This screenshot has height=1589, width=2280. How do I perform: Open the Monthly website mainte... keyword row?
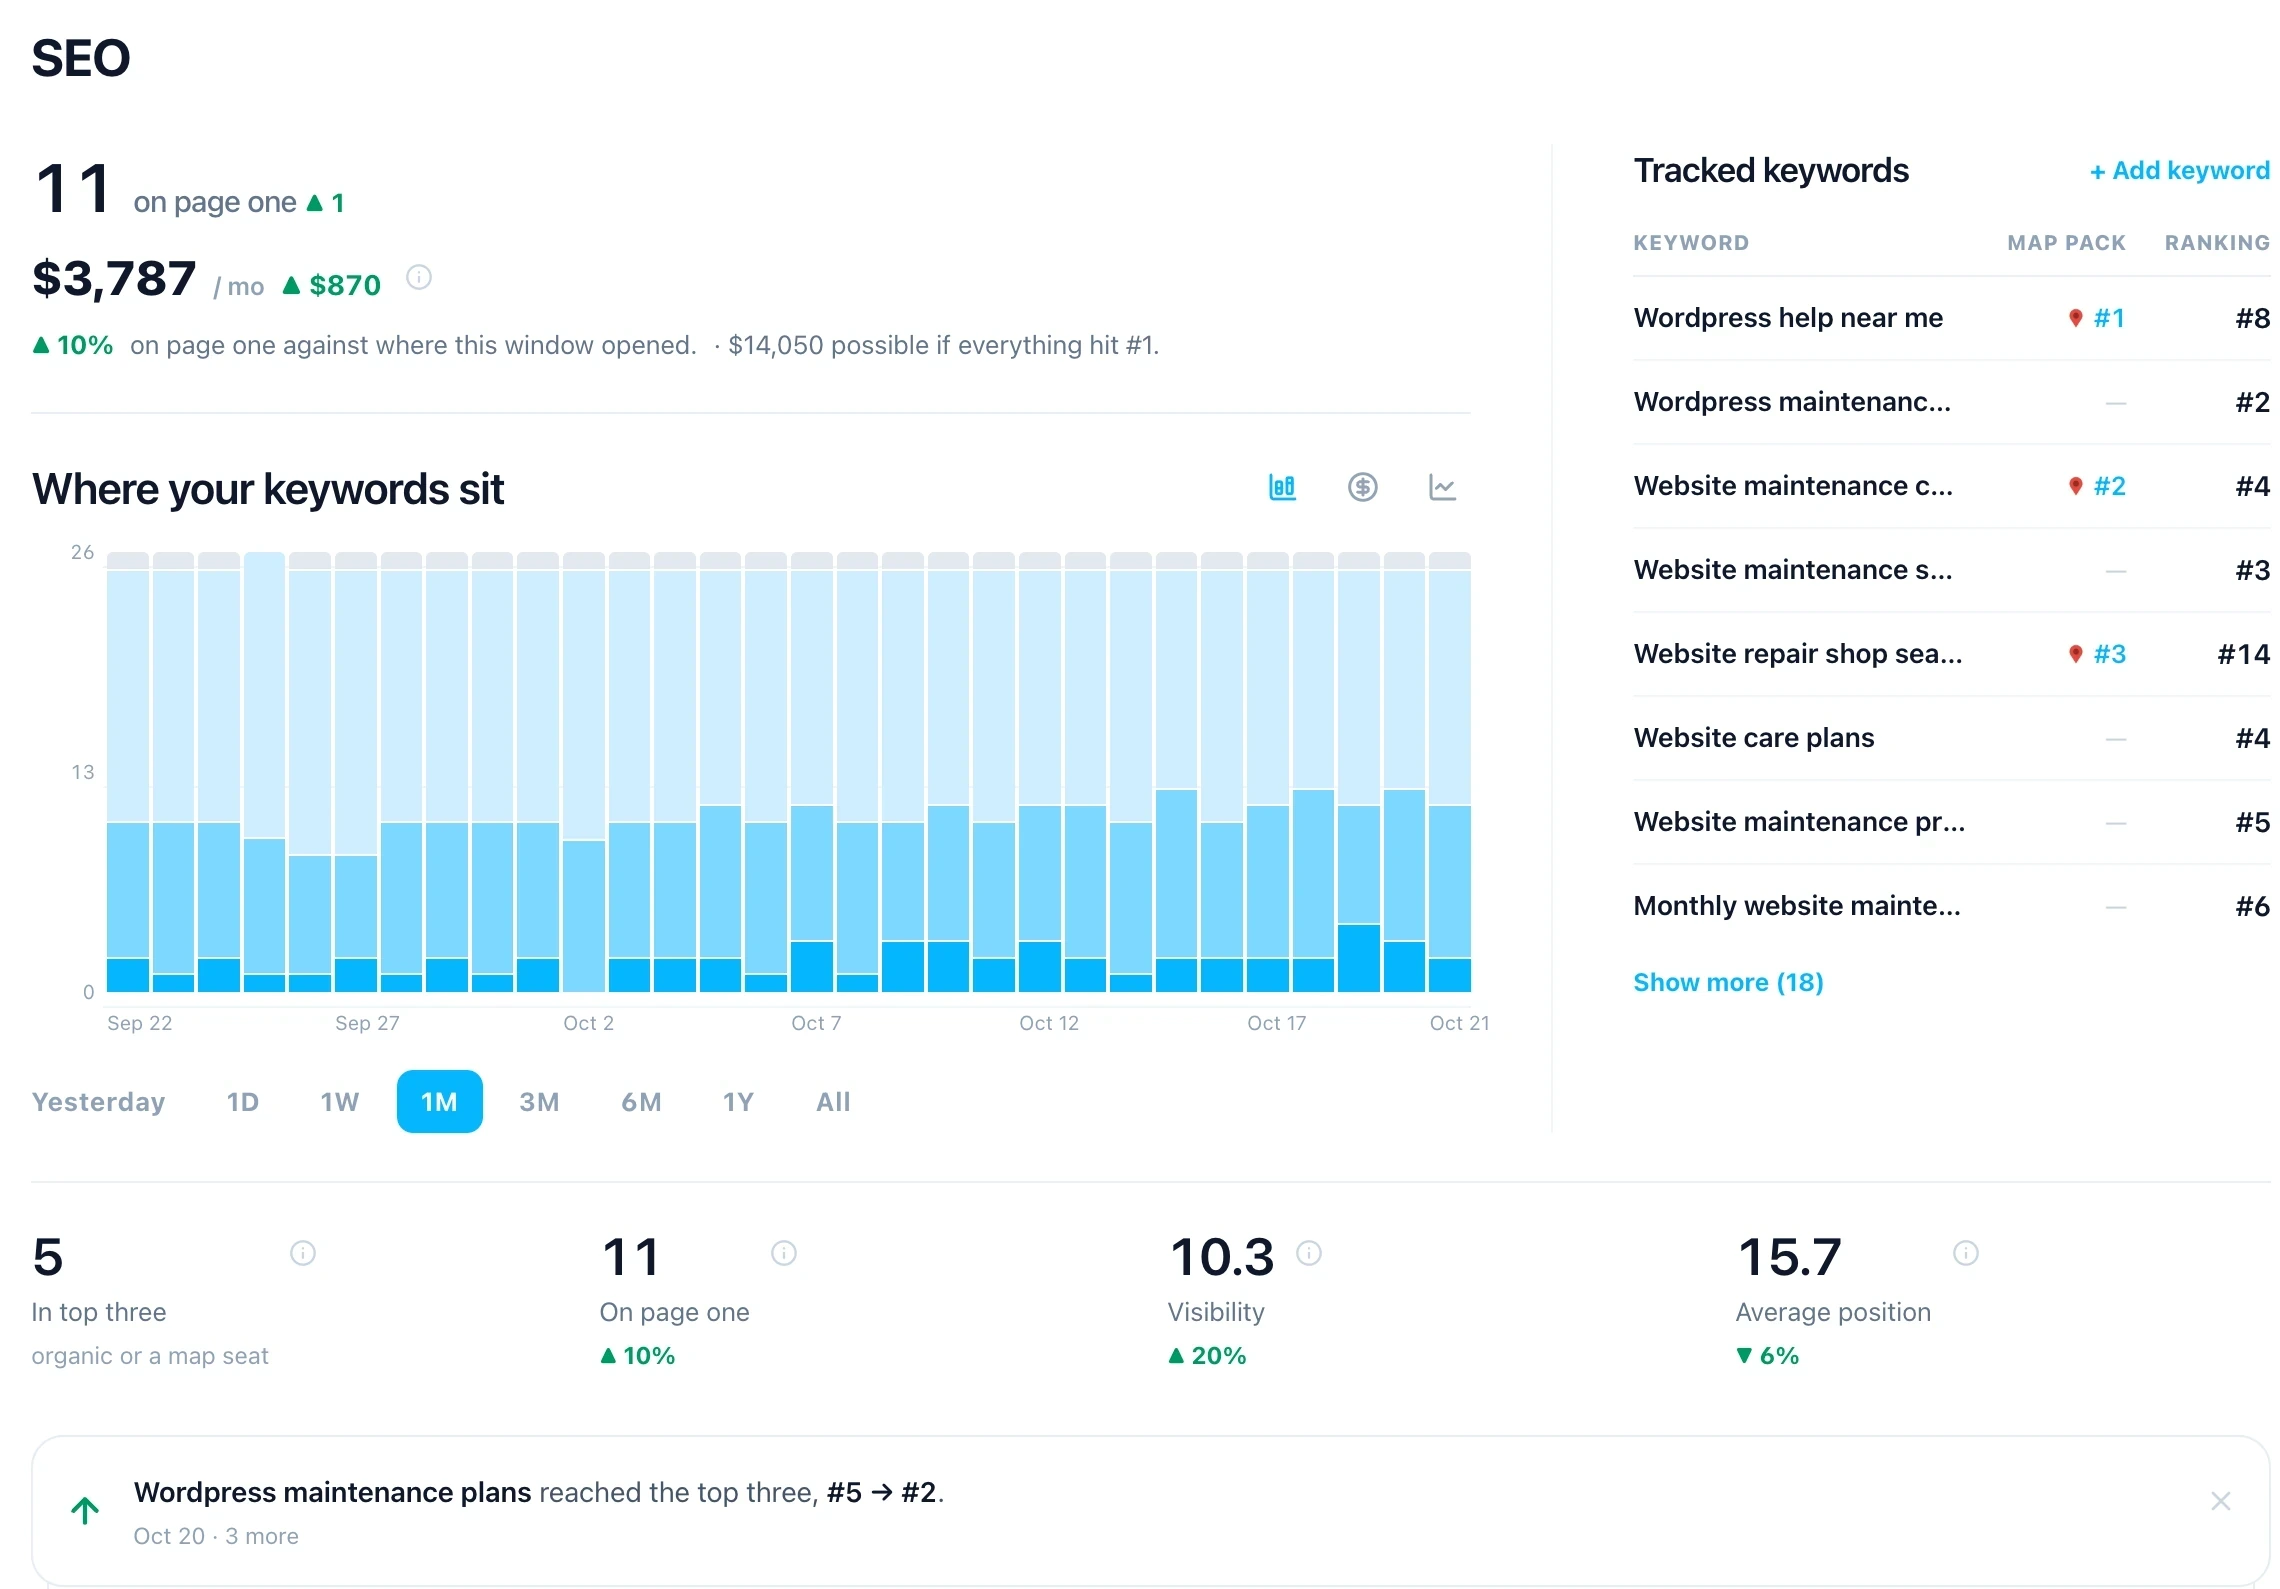1952,906
